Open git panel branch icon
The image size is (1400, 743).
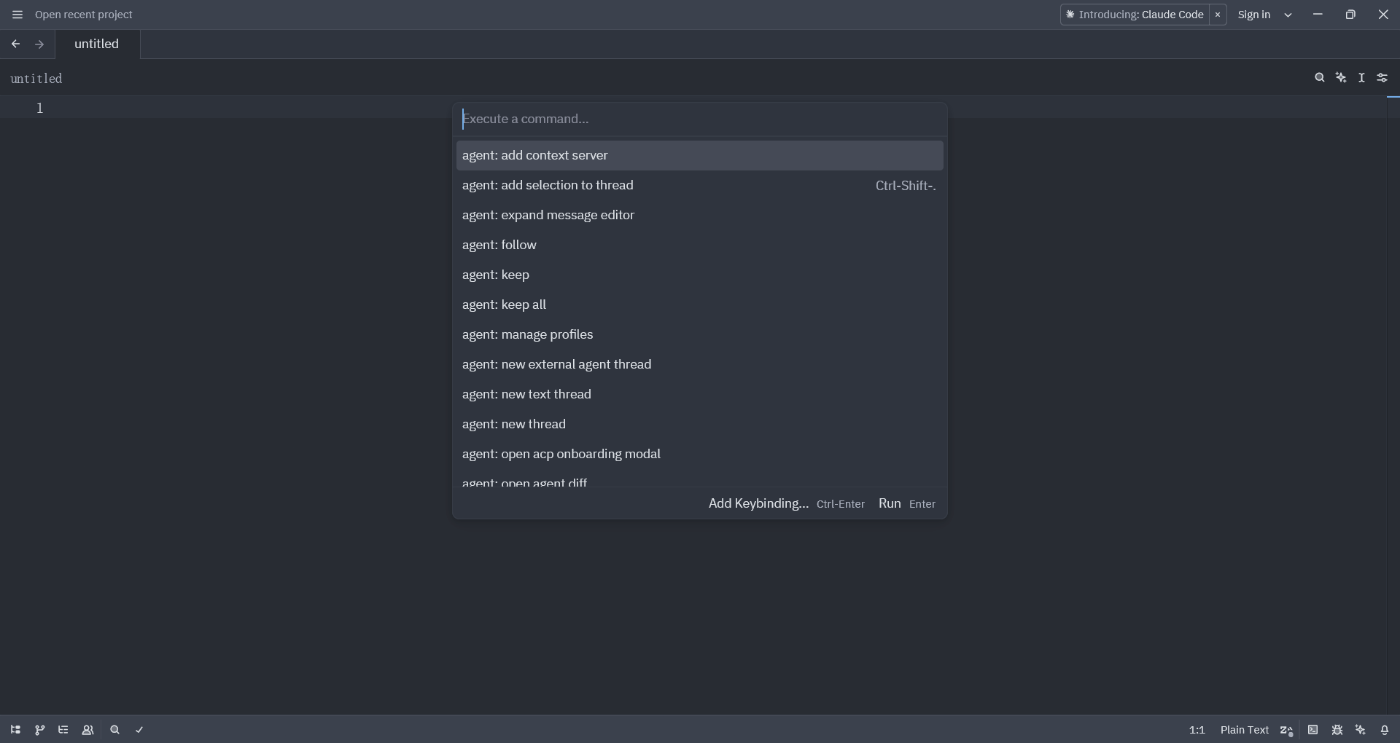40,730
